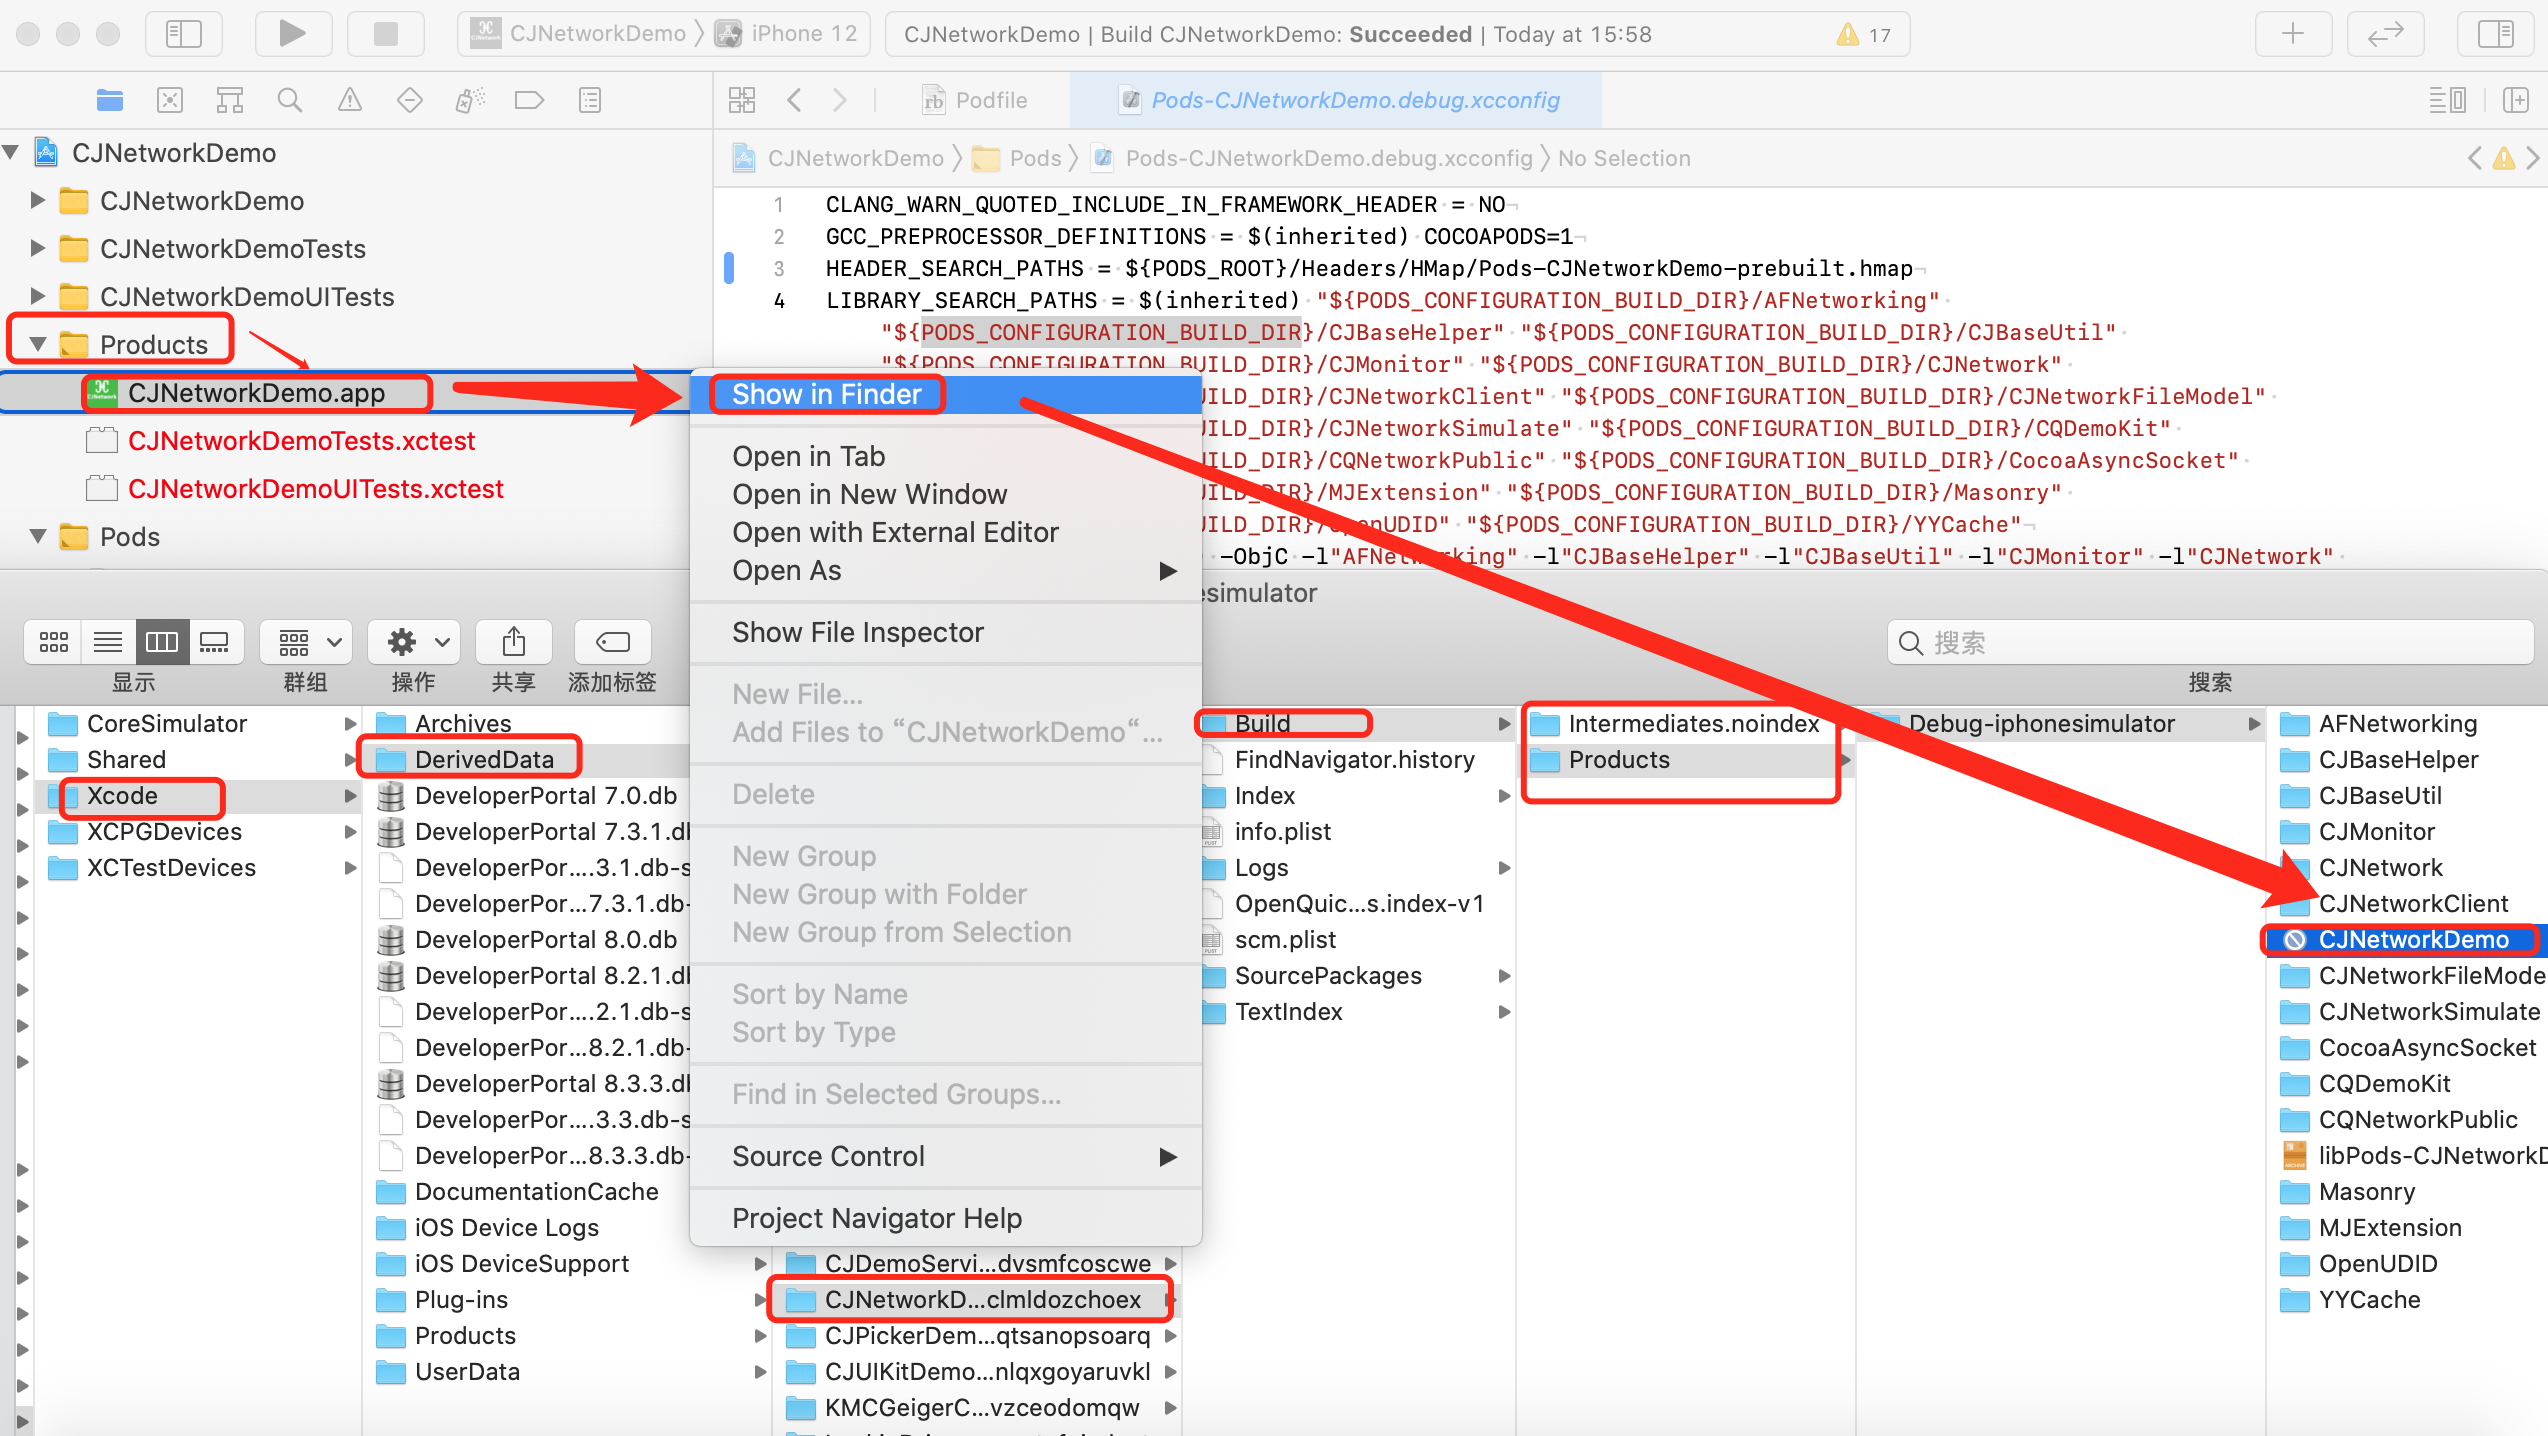
Task: Switch Finder to gallery view
Action: tap(215, 642)
